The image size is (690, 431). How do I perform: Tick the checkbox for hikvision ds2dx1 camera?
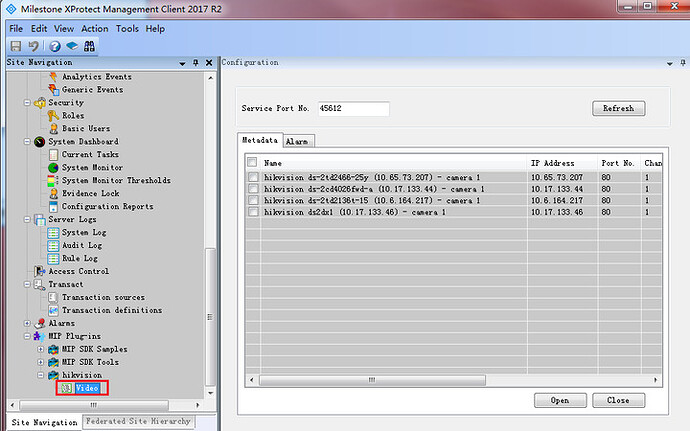point(254,212)
